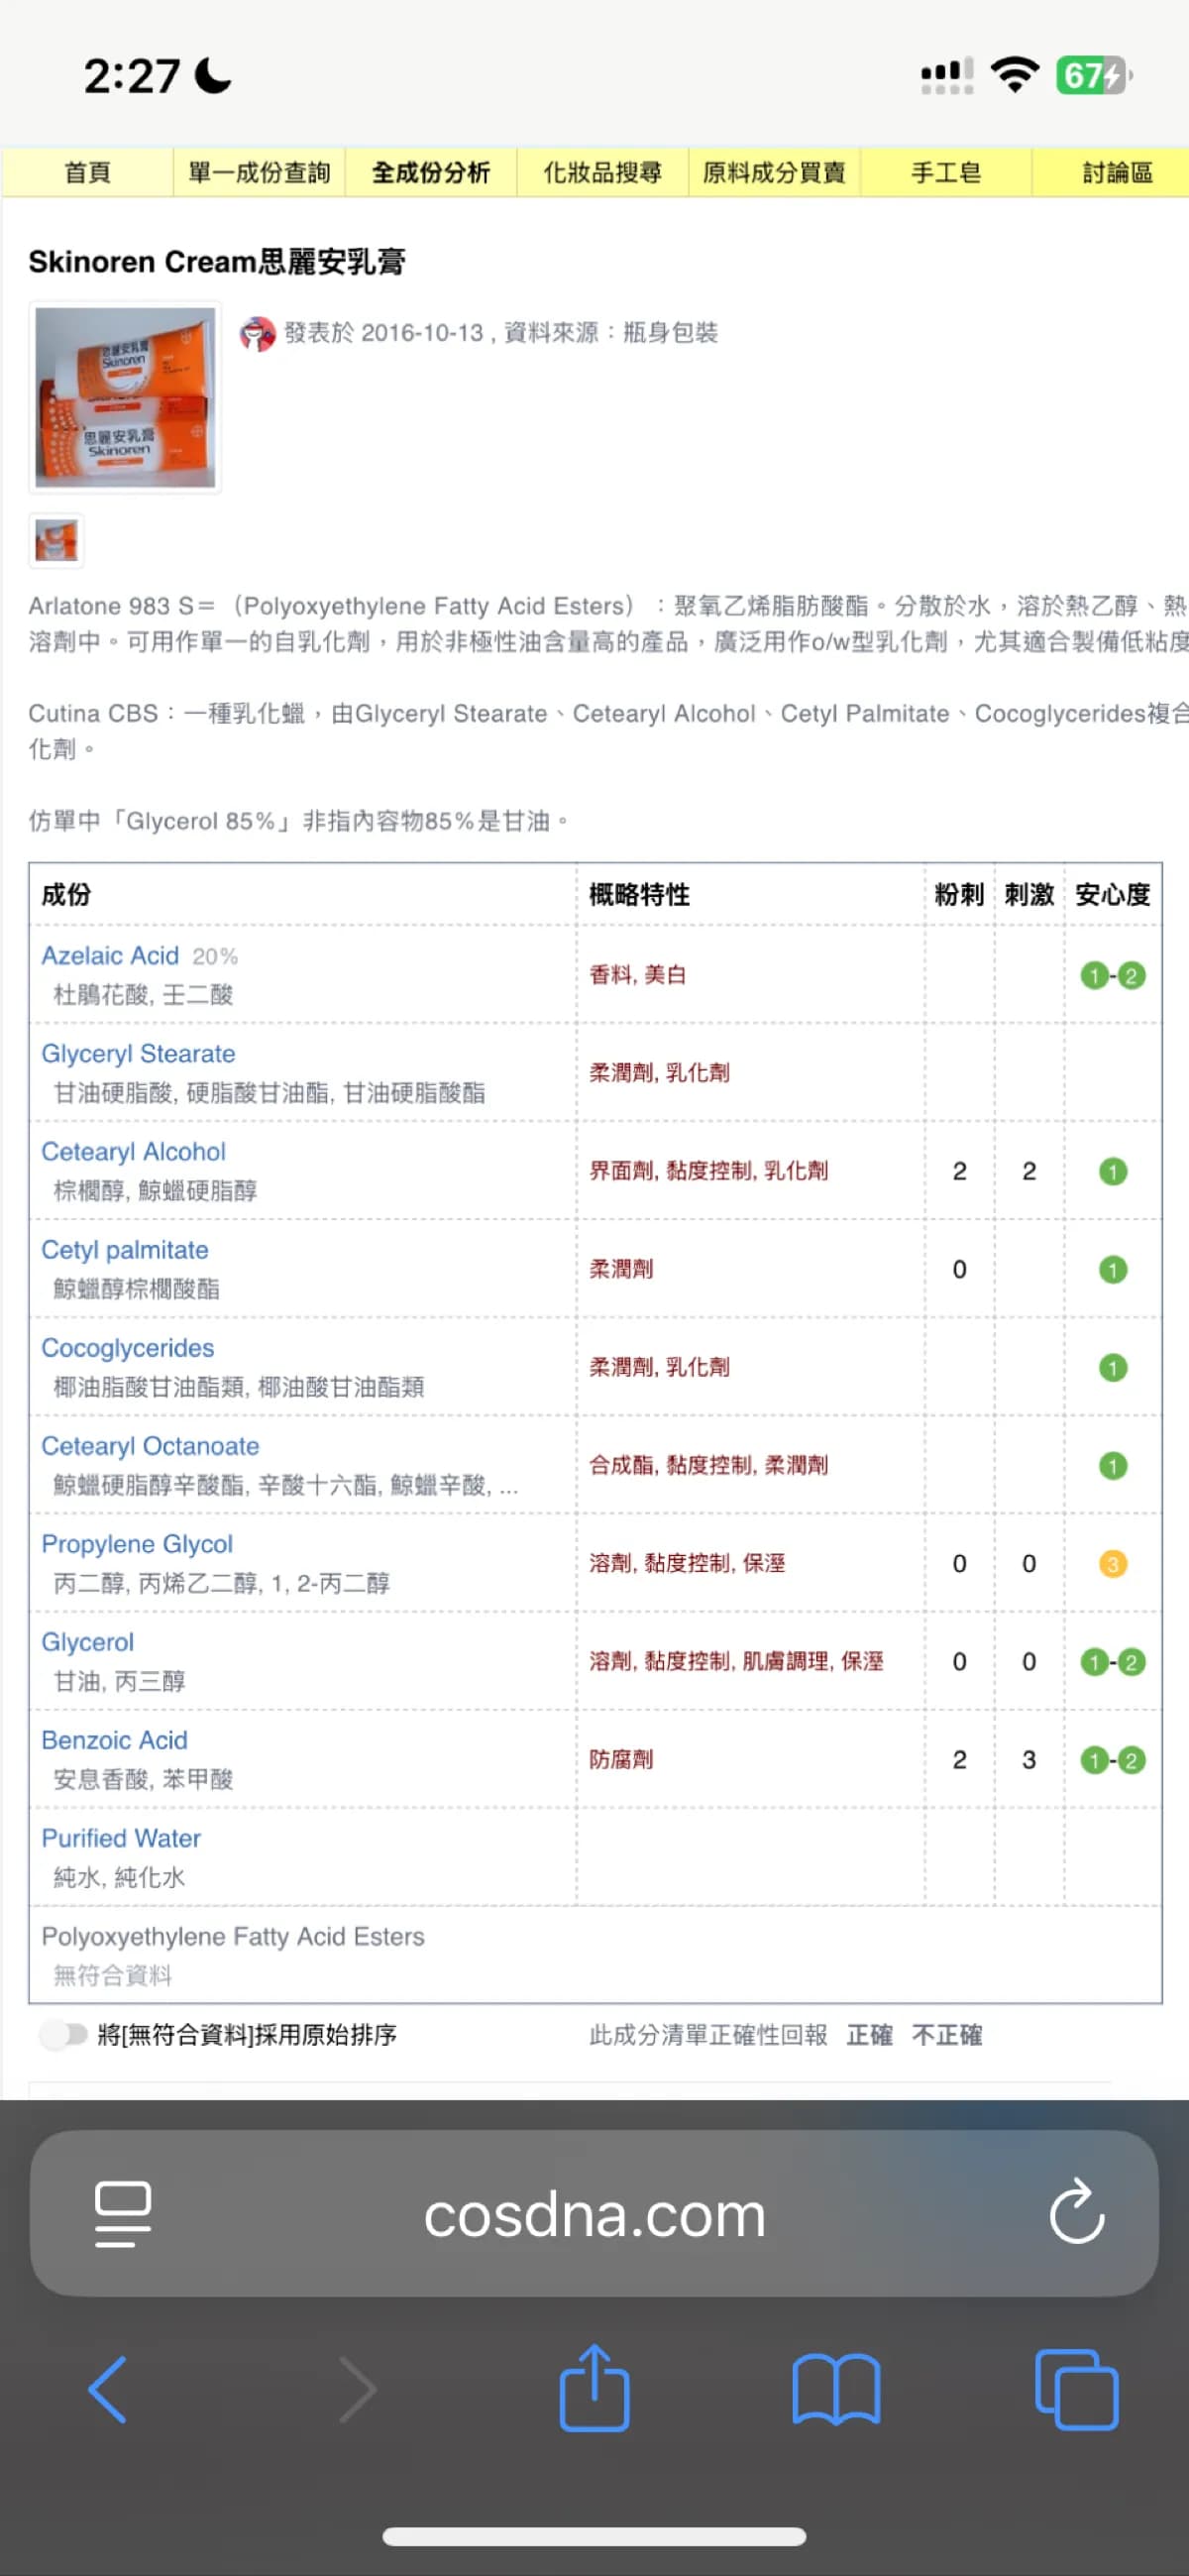
Task: Open the tabs overview icon
Action: [x=1077, y=2389]
